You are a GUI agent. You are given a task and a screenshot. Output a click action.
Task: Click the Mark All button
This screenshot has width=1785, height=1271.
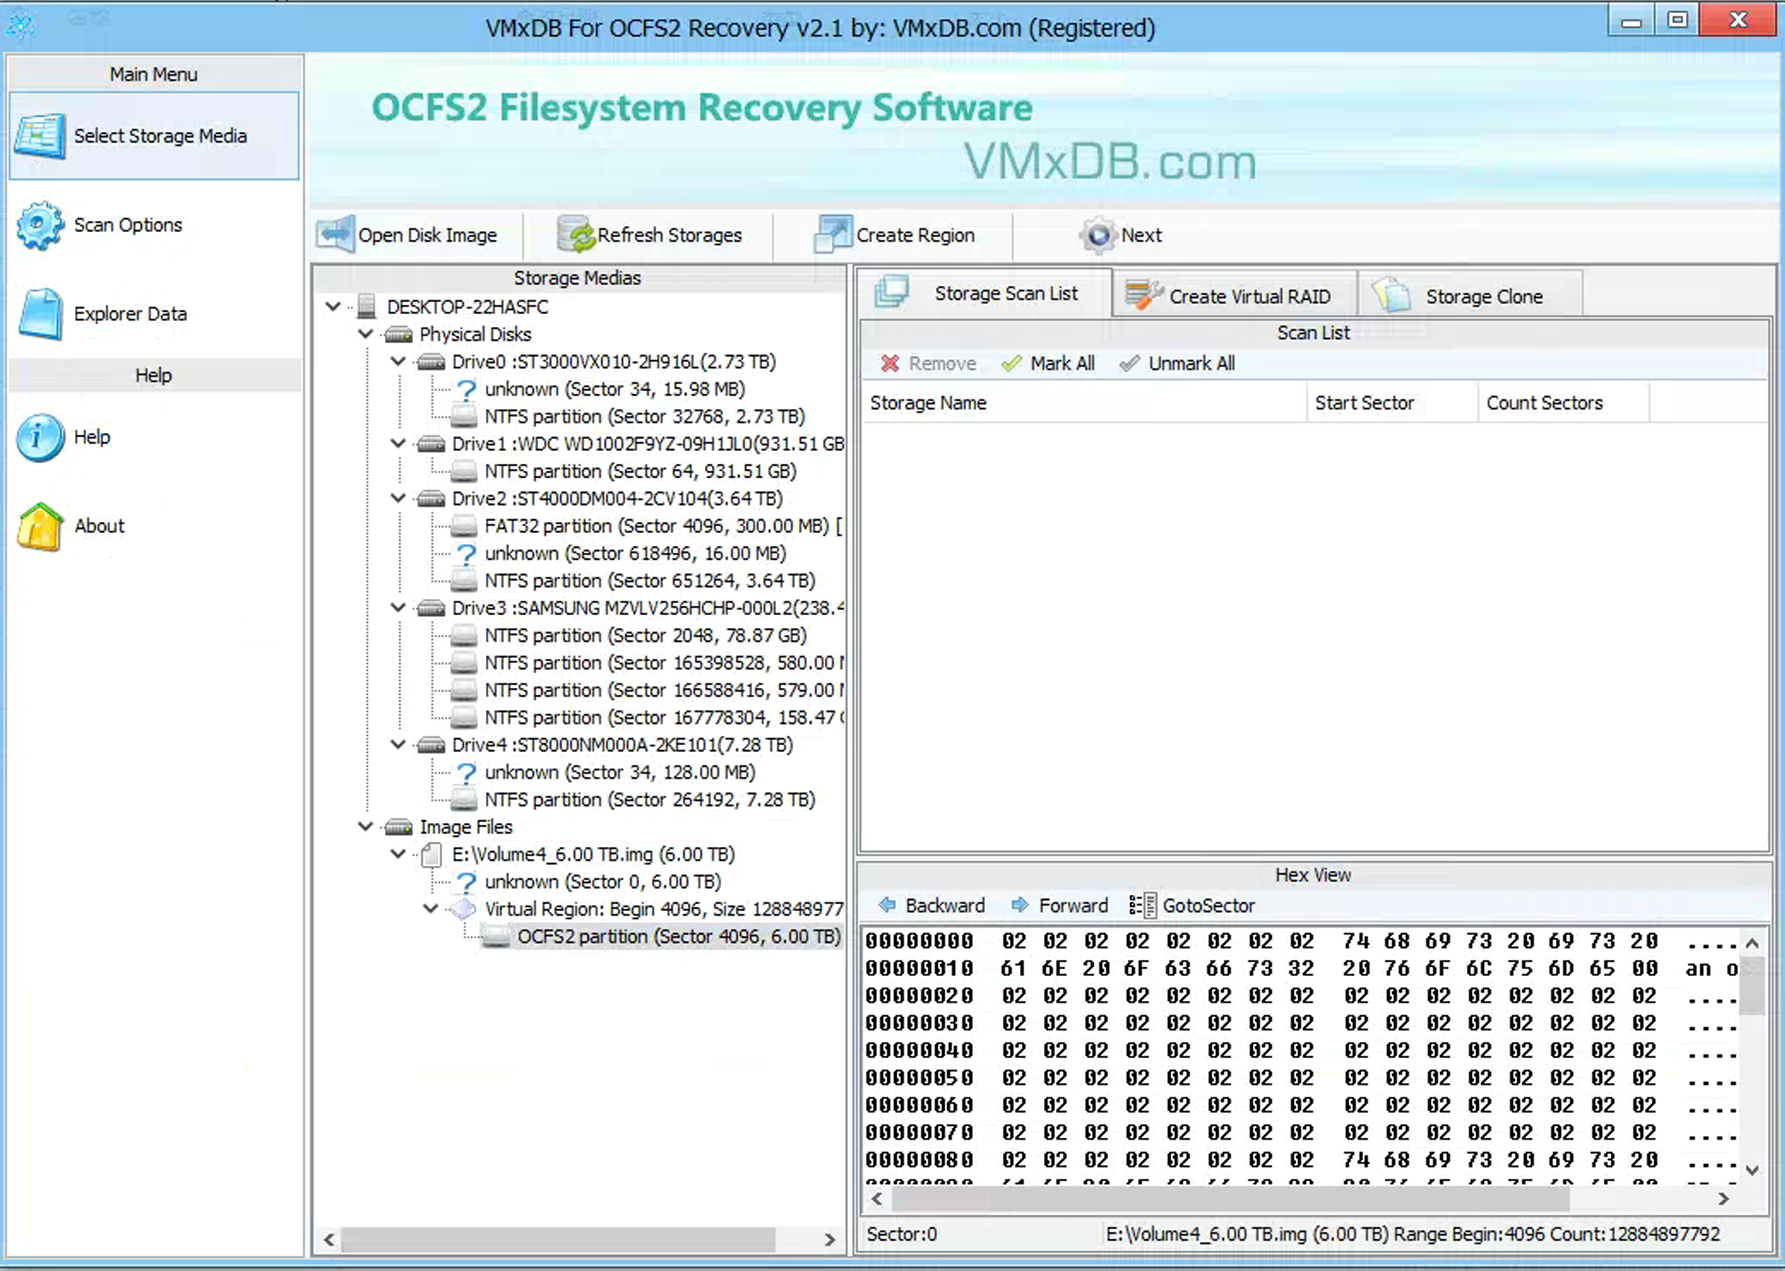pos(1048,363)
